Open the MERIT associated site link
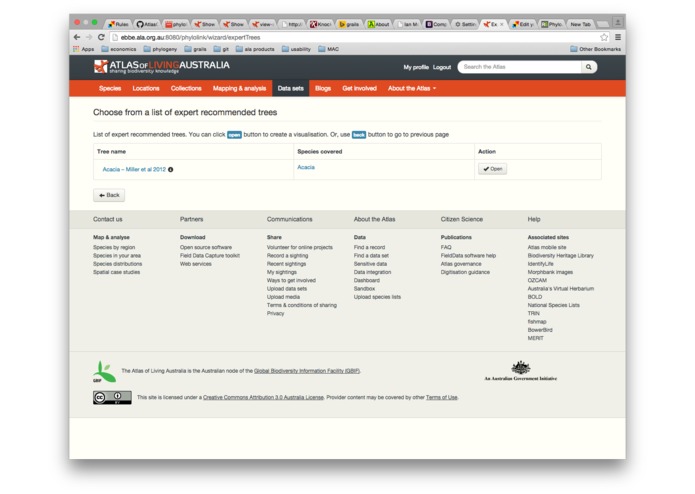 (535, 338)
